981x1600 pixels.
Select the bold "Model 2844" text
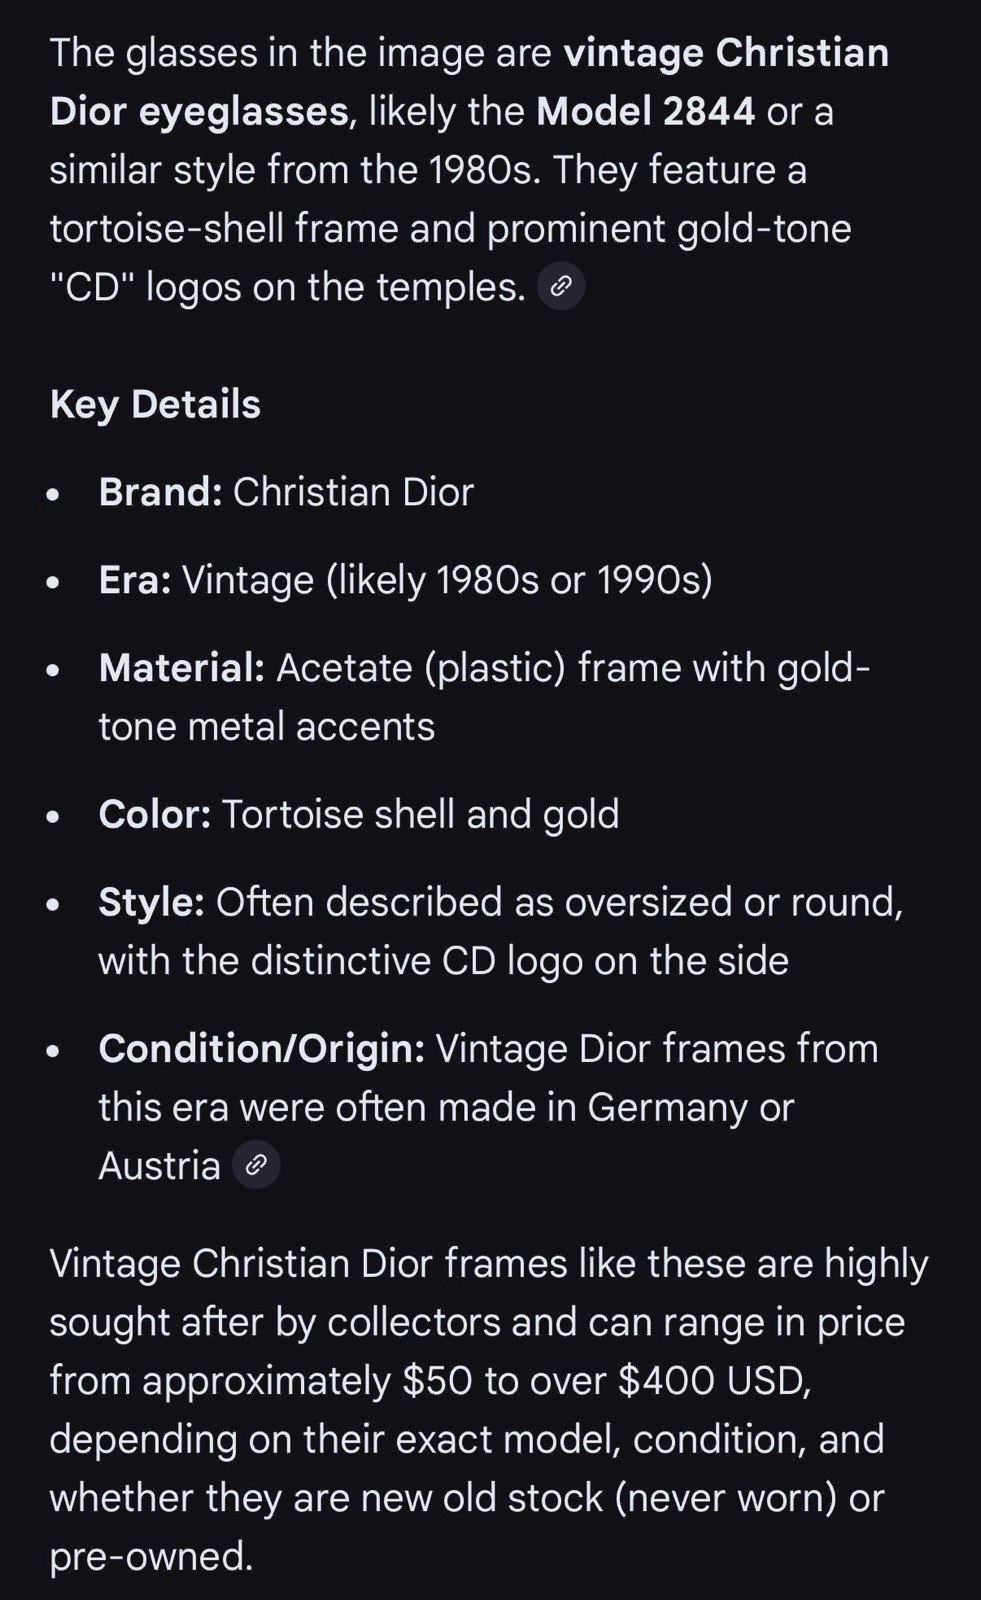click(645, 111)
